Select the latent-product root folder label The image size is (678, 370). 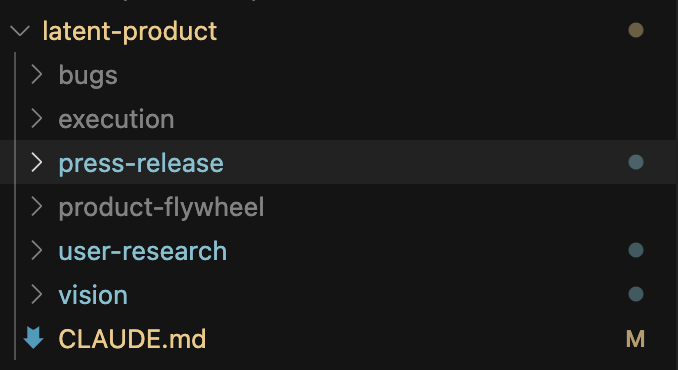(130, 31)
